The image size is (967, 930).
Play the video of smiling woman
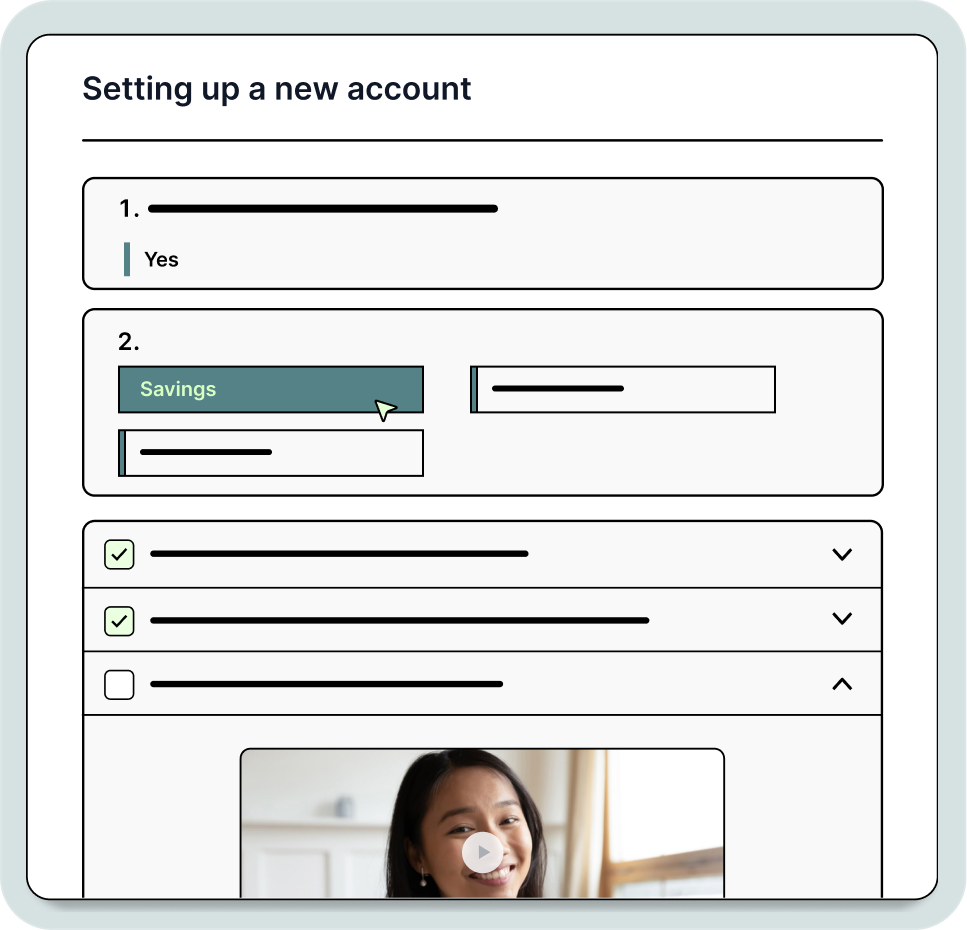tap(482, 852)
